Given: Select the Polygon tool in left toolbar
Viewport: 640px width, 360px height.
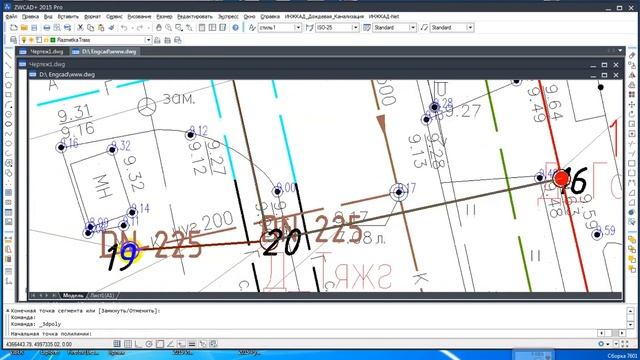Looking at the screenshot, I should (9, 85).
